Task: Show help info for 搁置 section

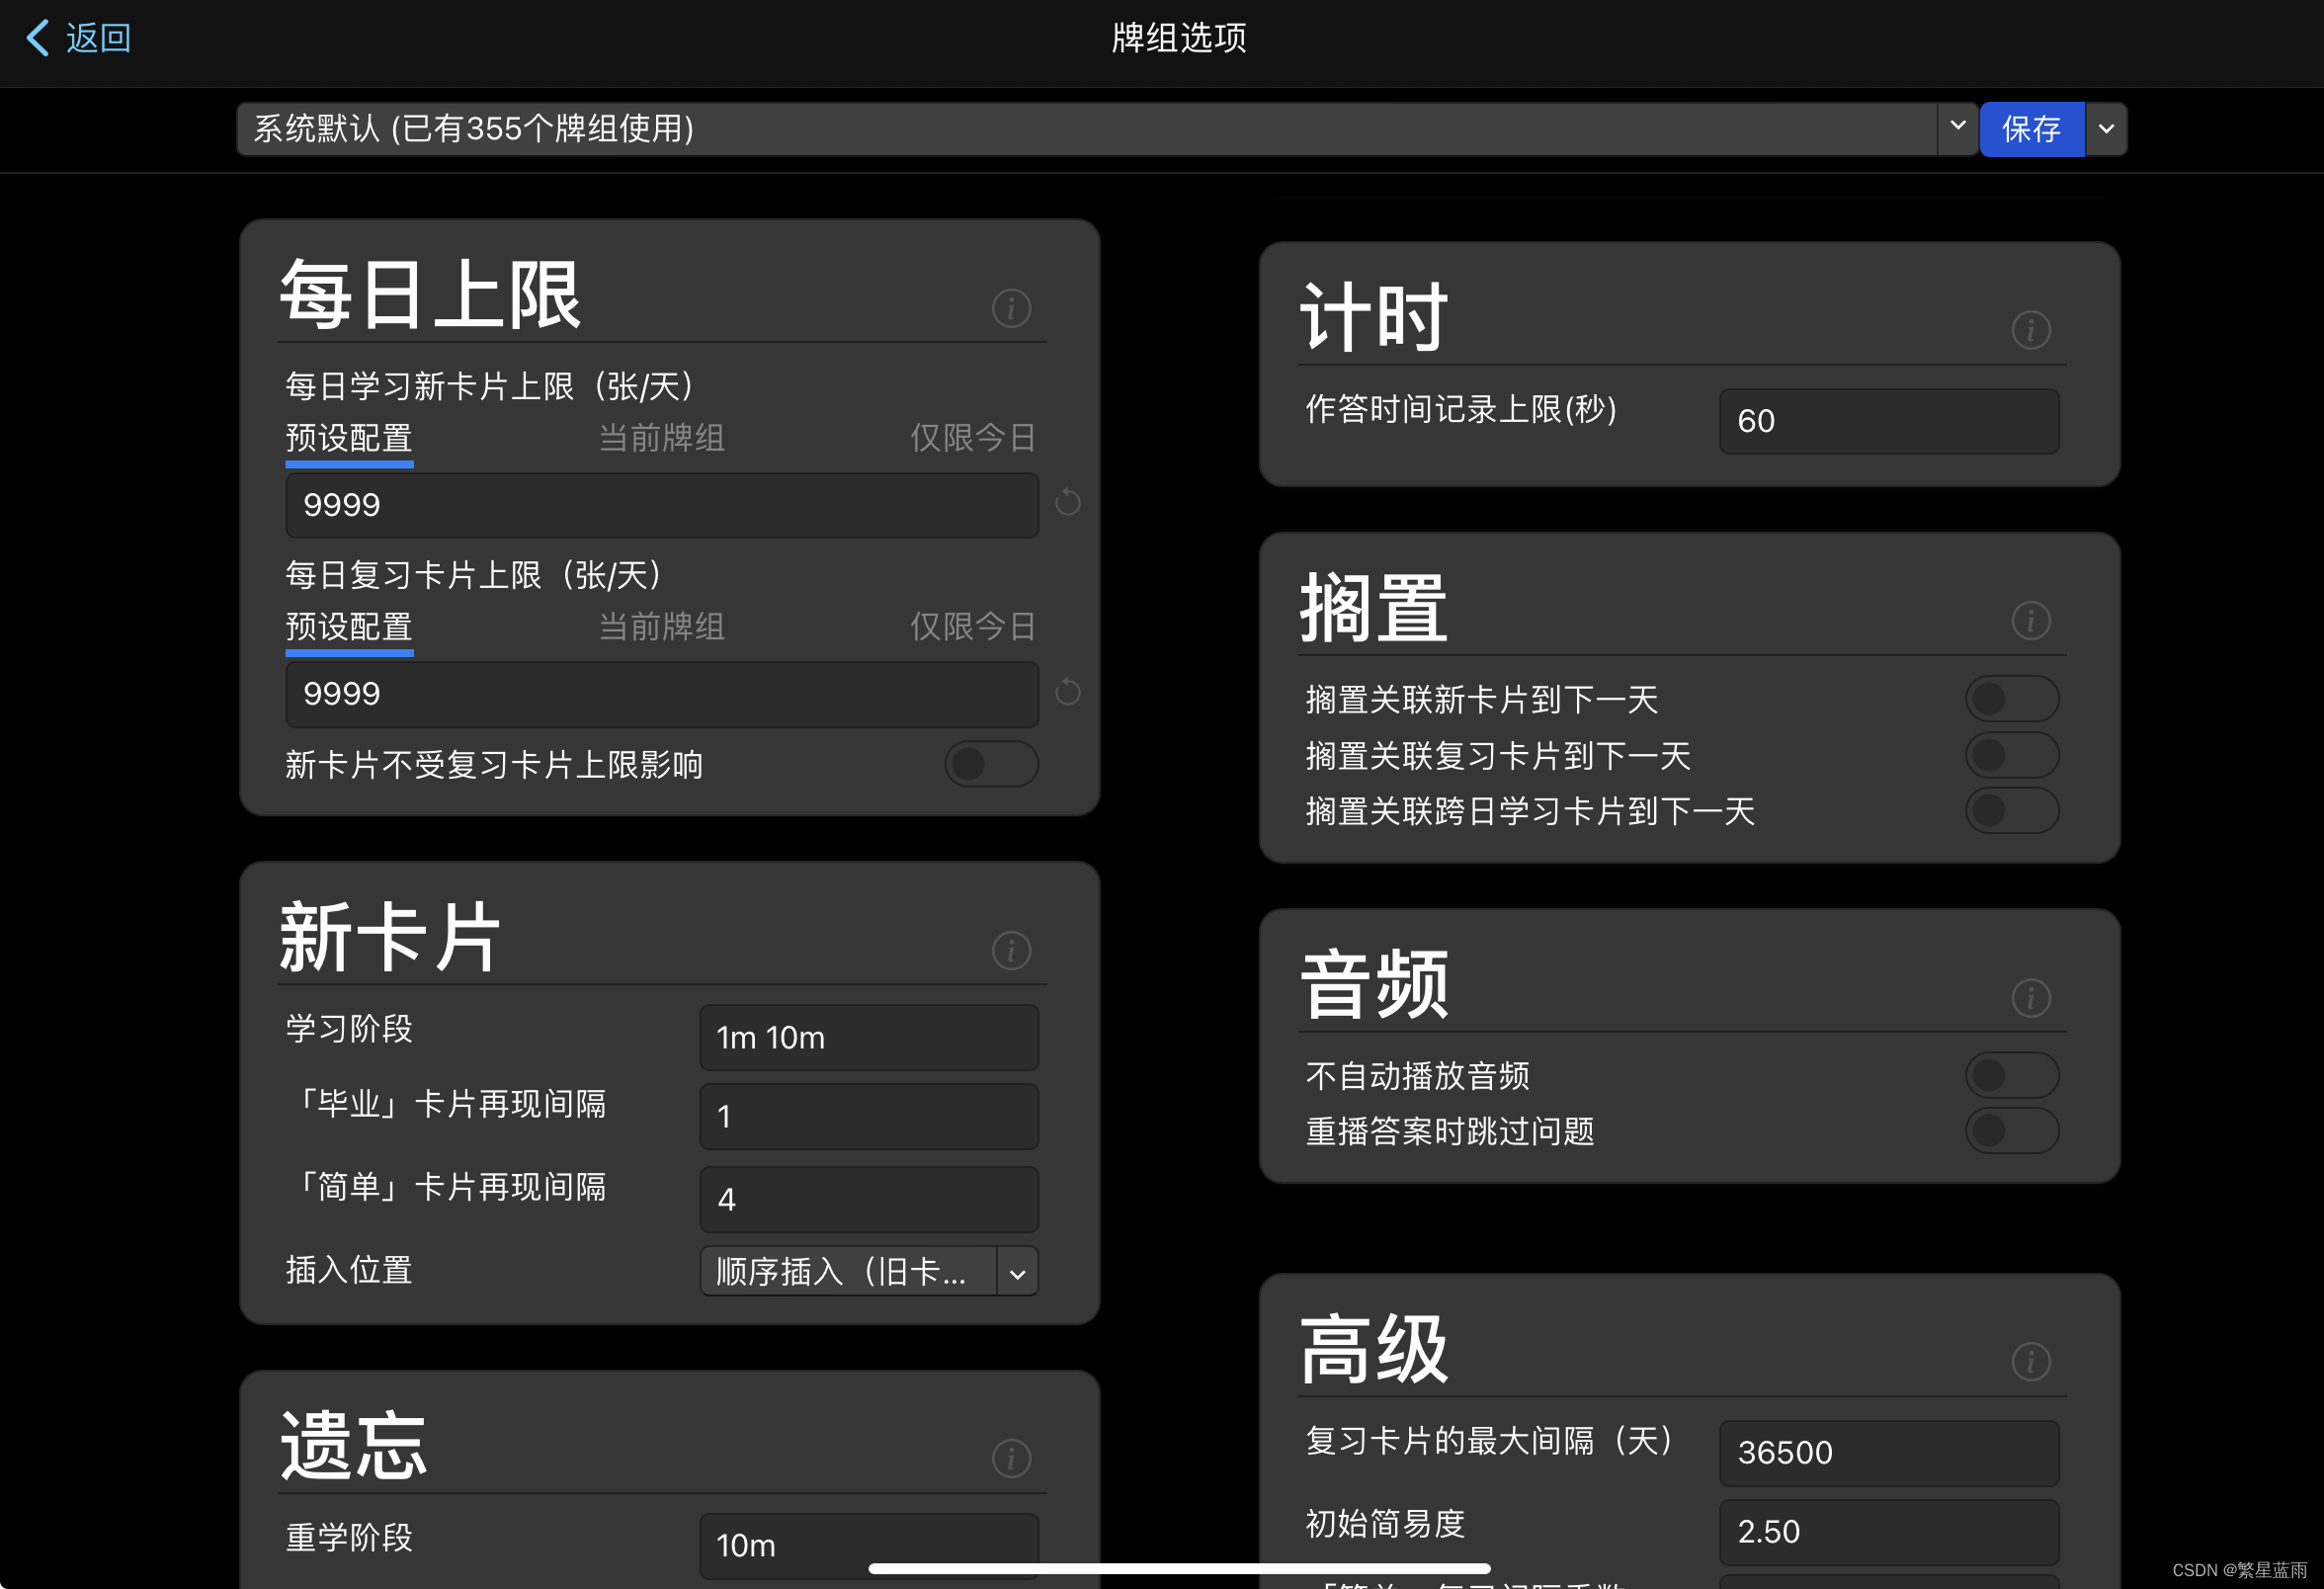Action: (x=2030, y=621)
